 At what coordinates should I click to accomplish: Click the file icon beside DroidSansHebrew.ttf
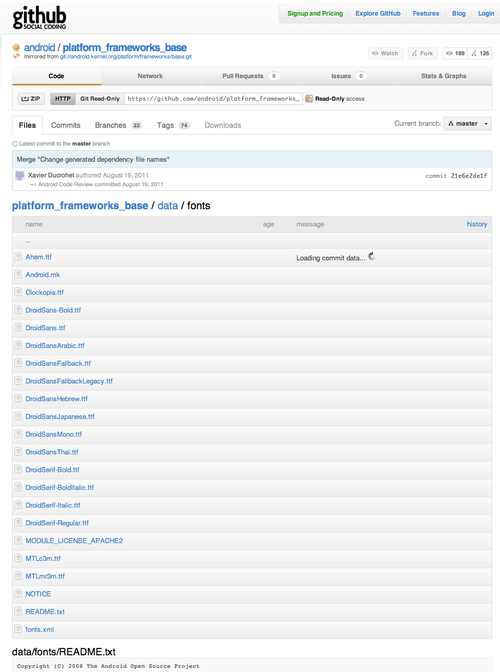point(18,398)
